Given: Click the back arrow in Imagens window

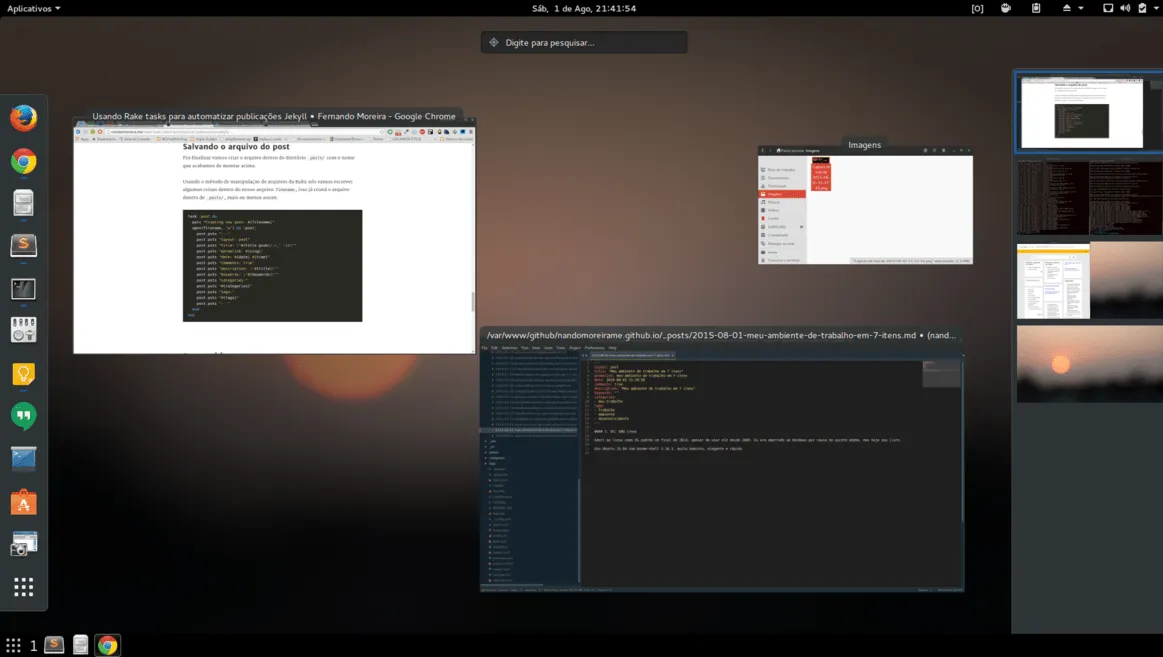Looking at the screenshot, I should pyautogui.click(x=762, y=151).
